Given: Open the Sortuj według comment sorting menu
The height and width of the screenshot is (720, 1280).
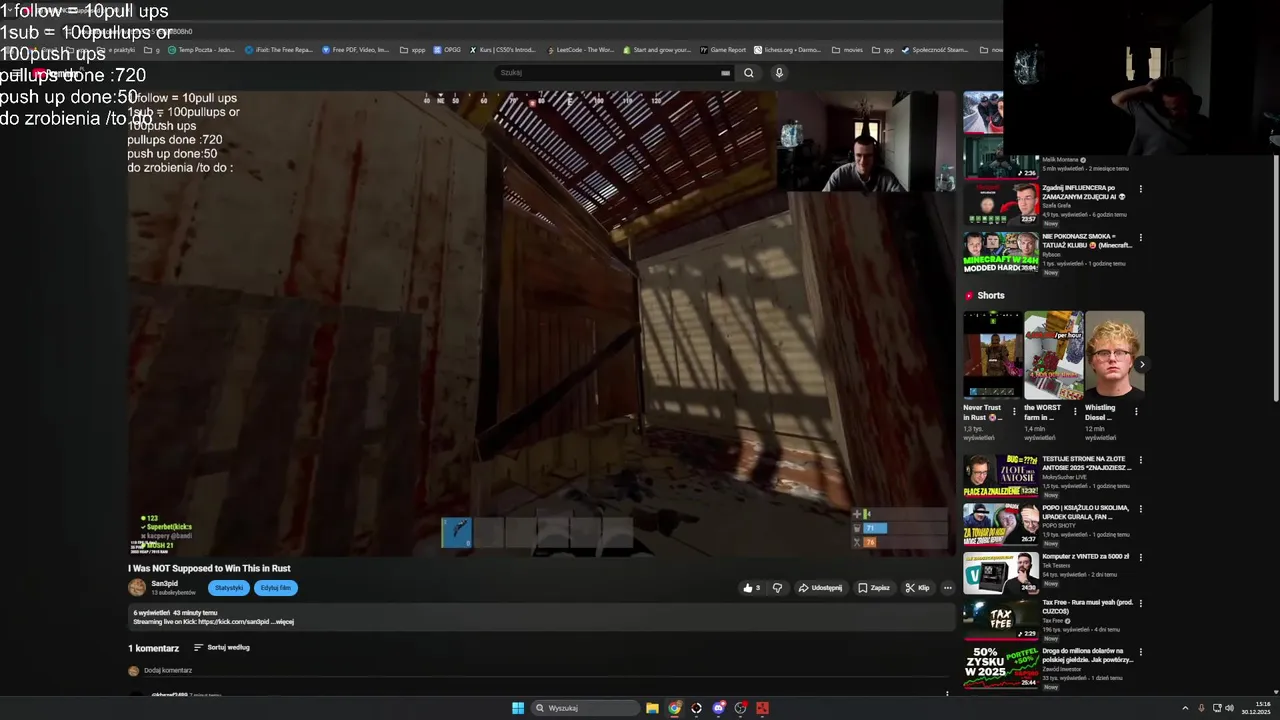Looking at the screenshot, I should point(222,648).
